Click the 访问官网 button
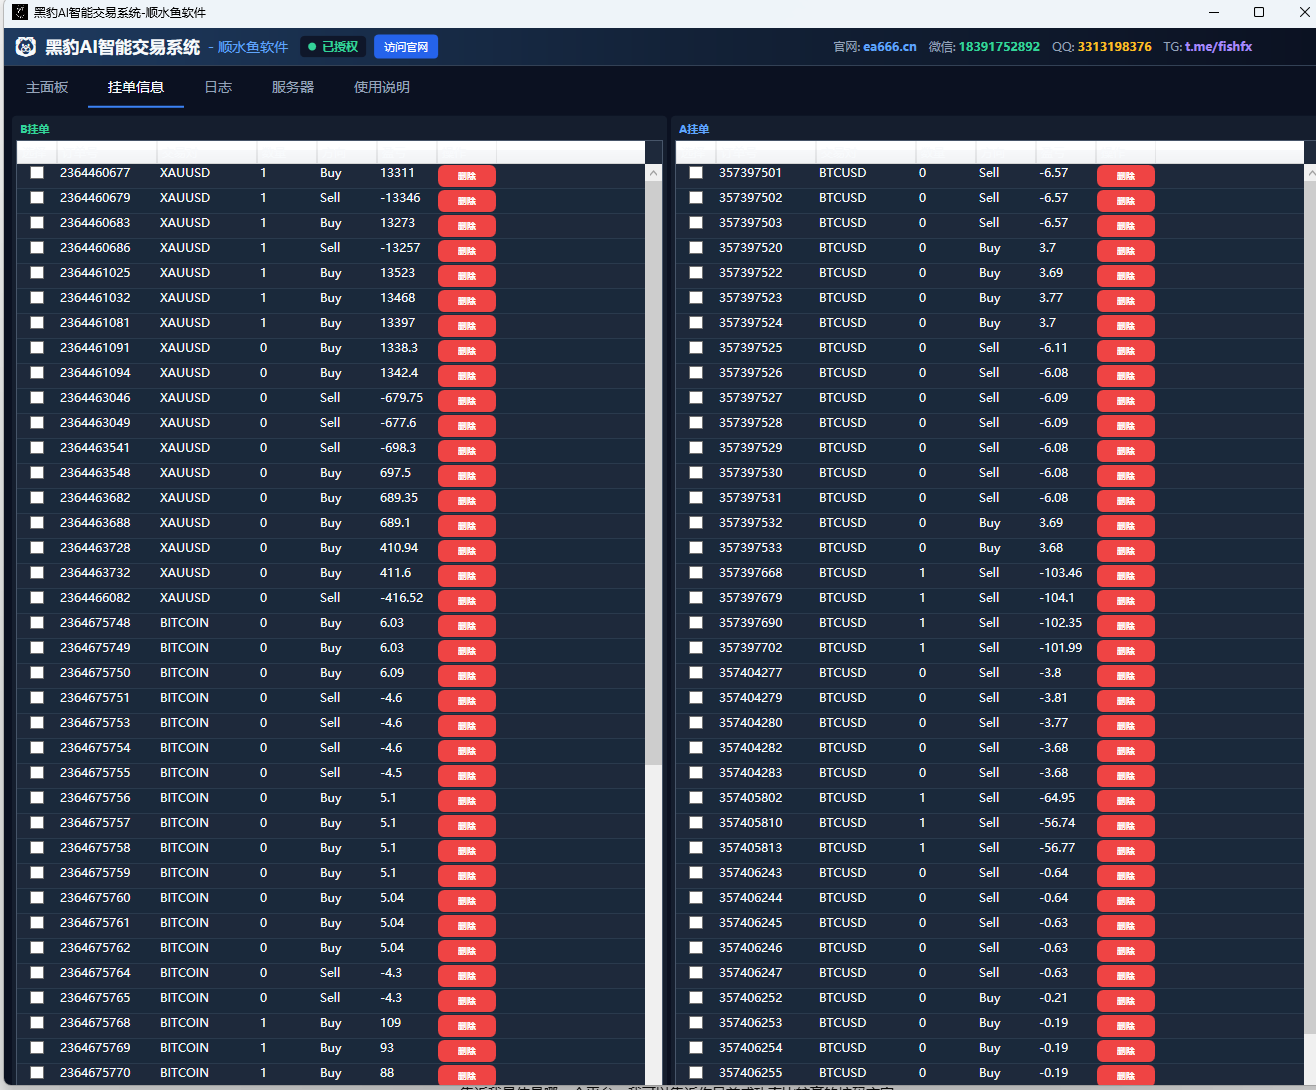 pos(406,47)
